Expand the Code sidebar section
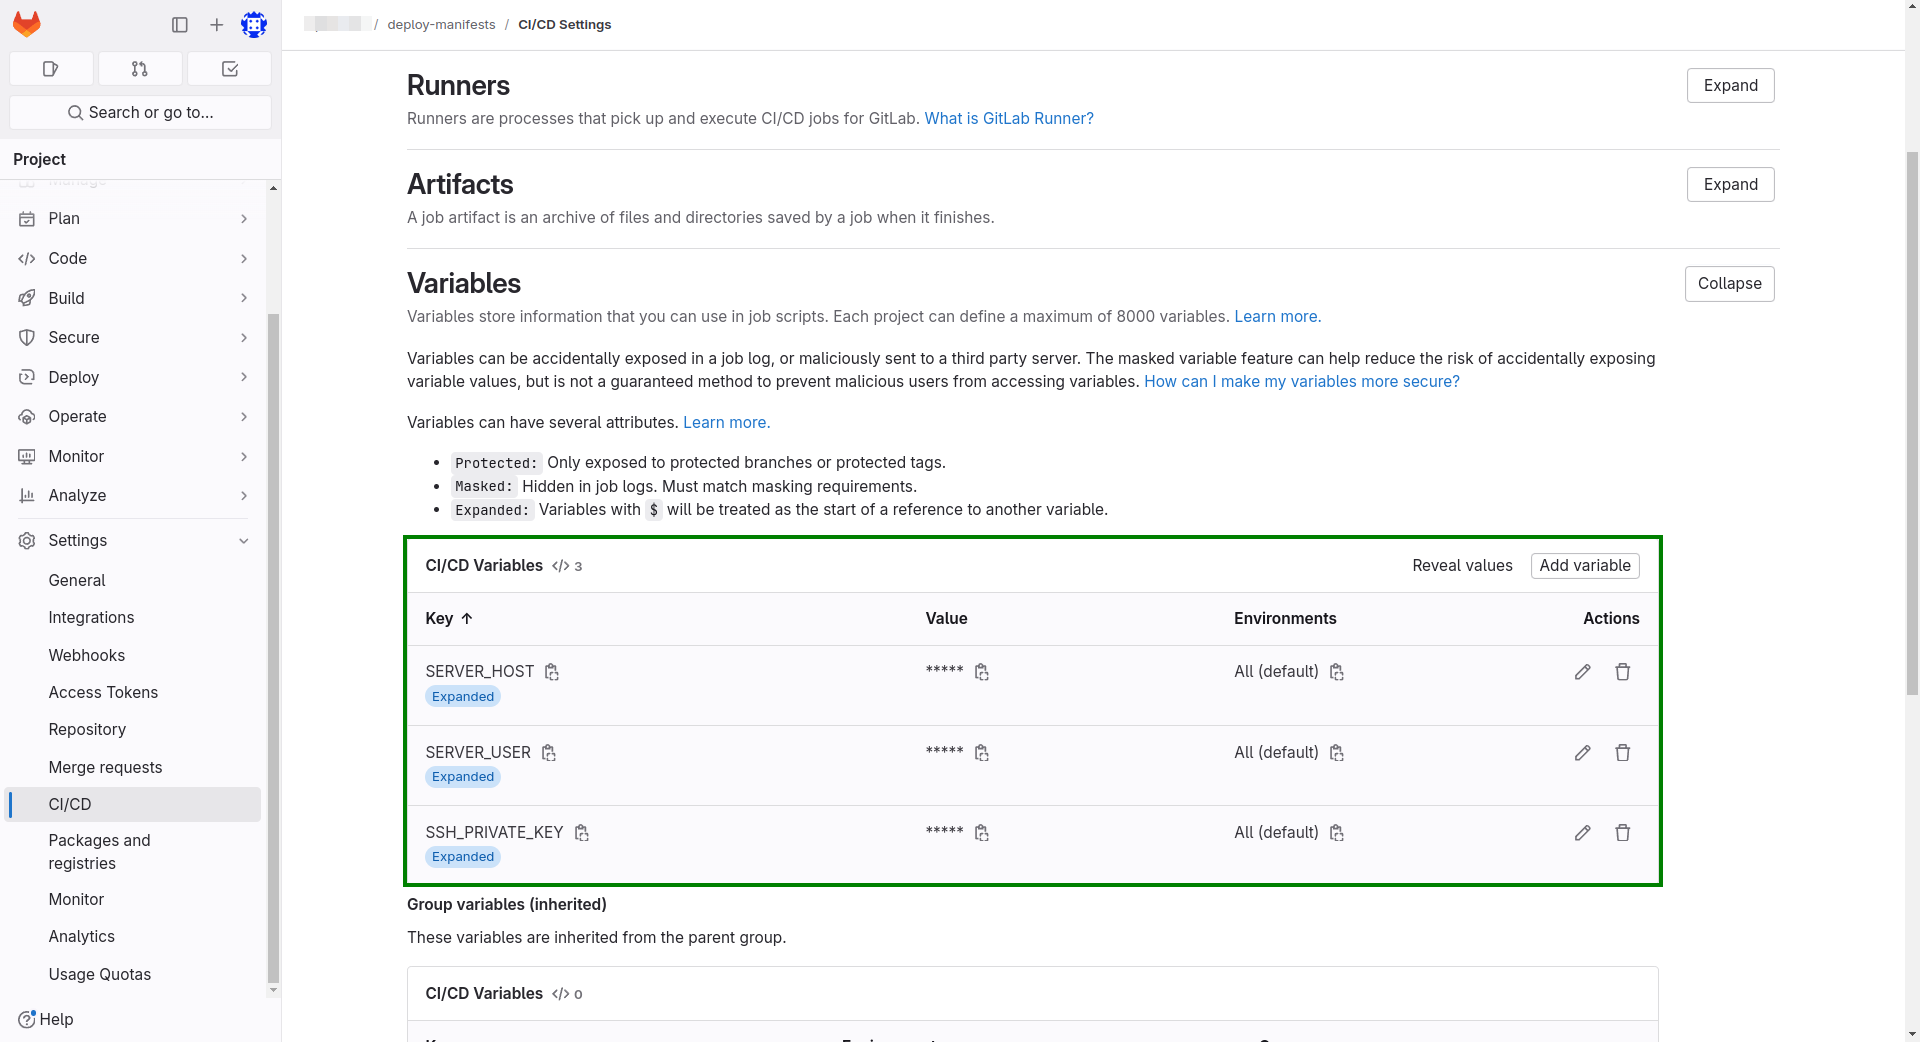This screenshot has height=1042, width=1920. coord(133,258)
